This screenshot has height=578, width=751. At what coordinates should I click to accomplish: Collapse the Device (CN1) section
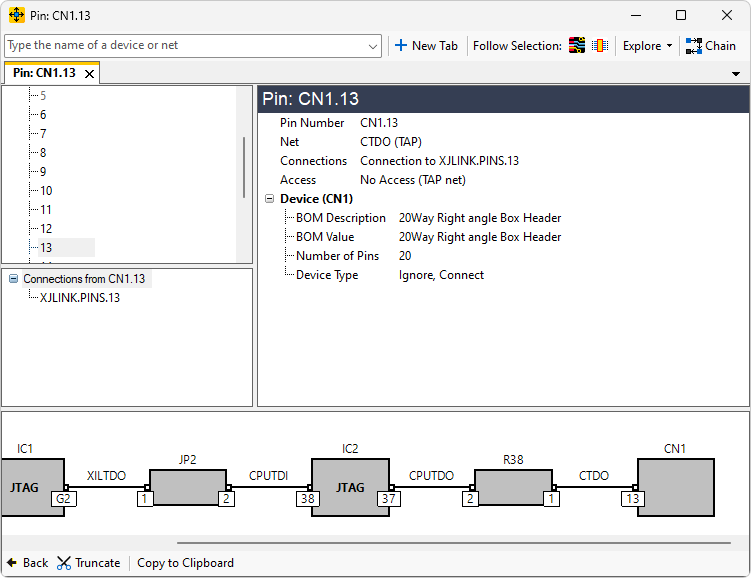[x=270, y=199]
